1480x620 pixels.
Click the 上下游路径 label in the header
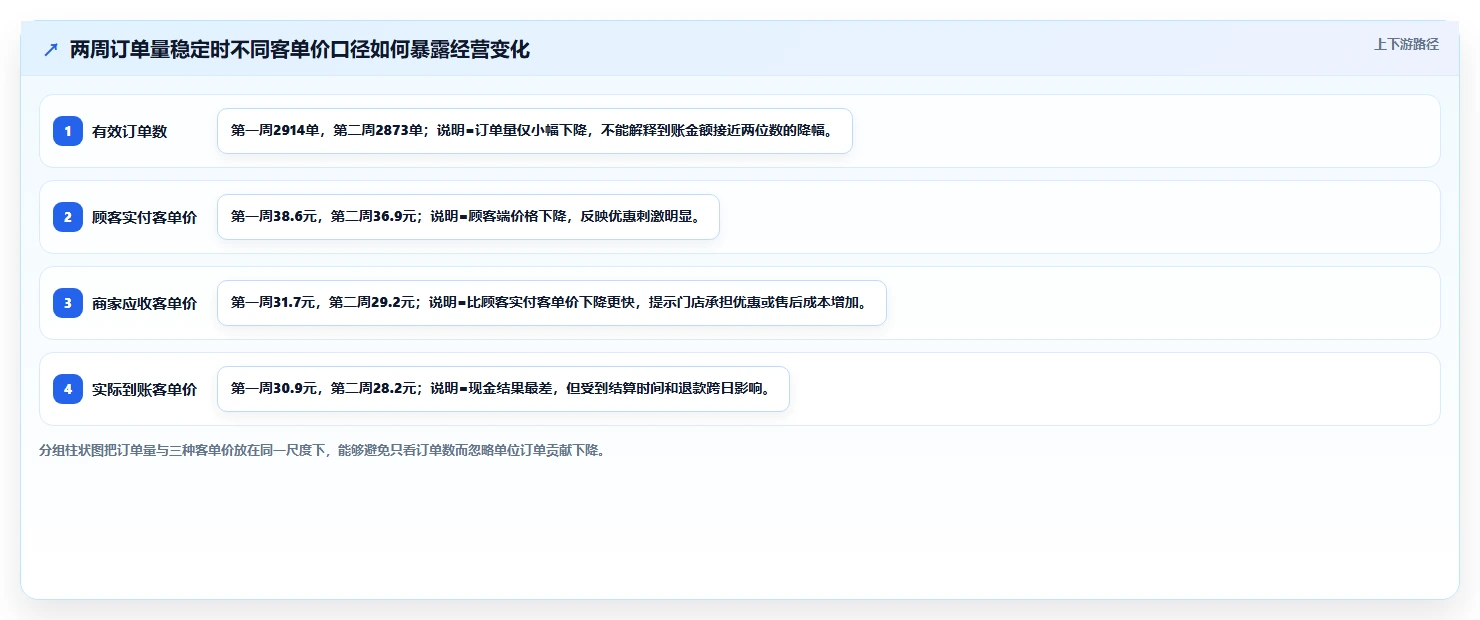pos(1406,44)
